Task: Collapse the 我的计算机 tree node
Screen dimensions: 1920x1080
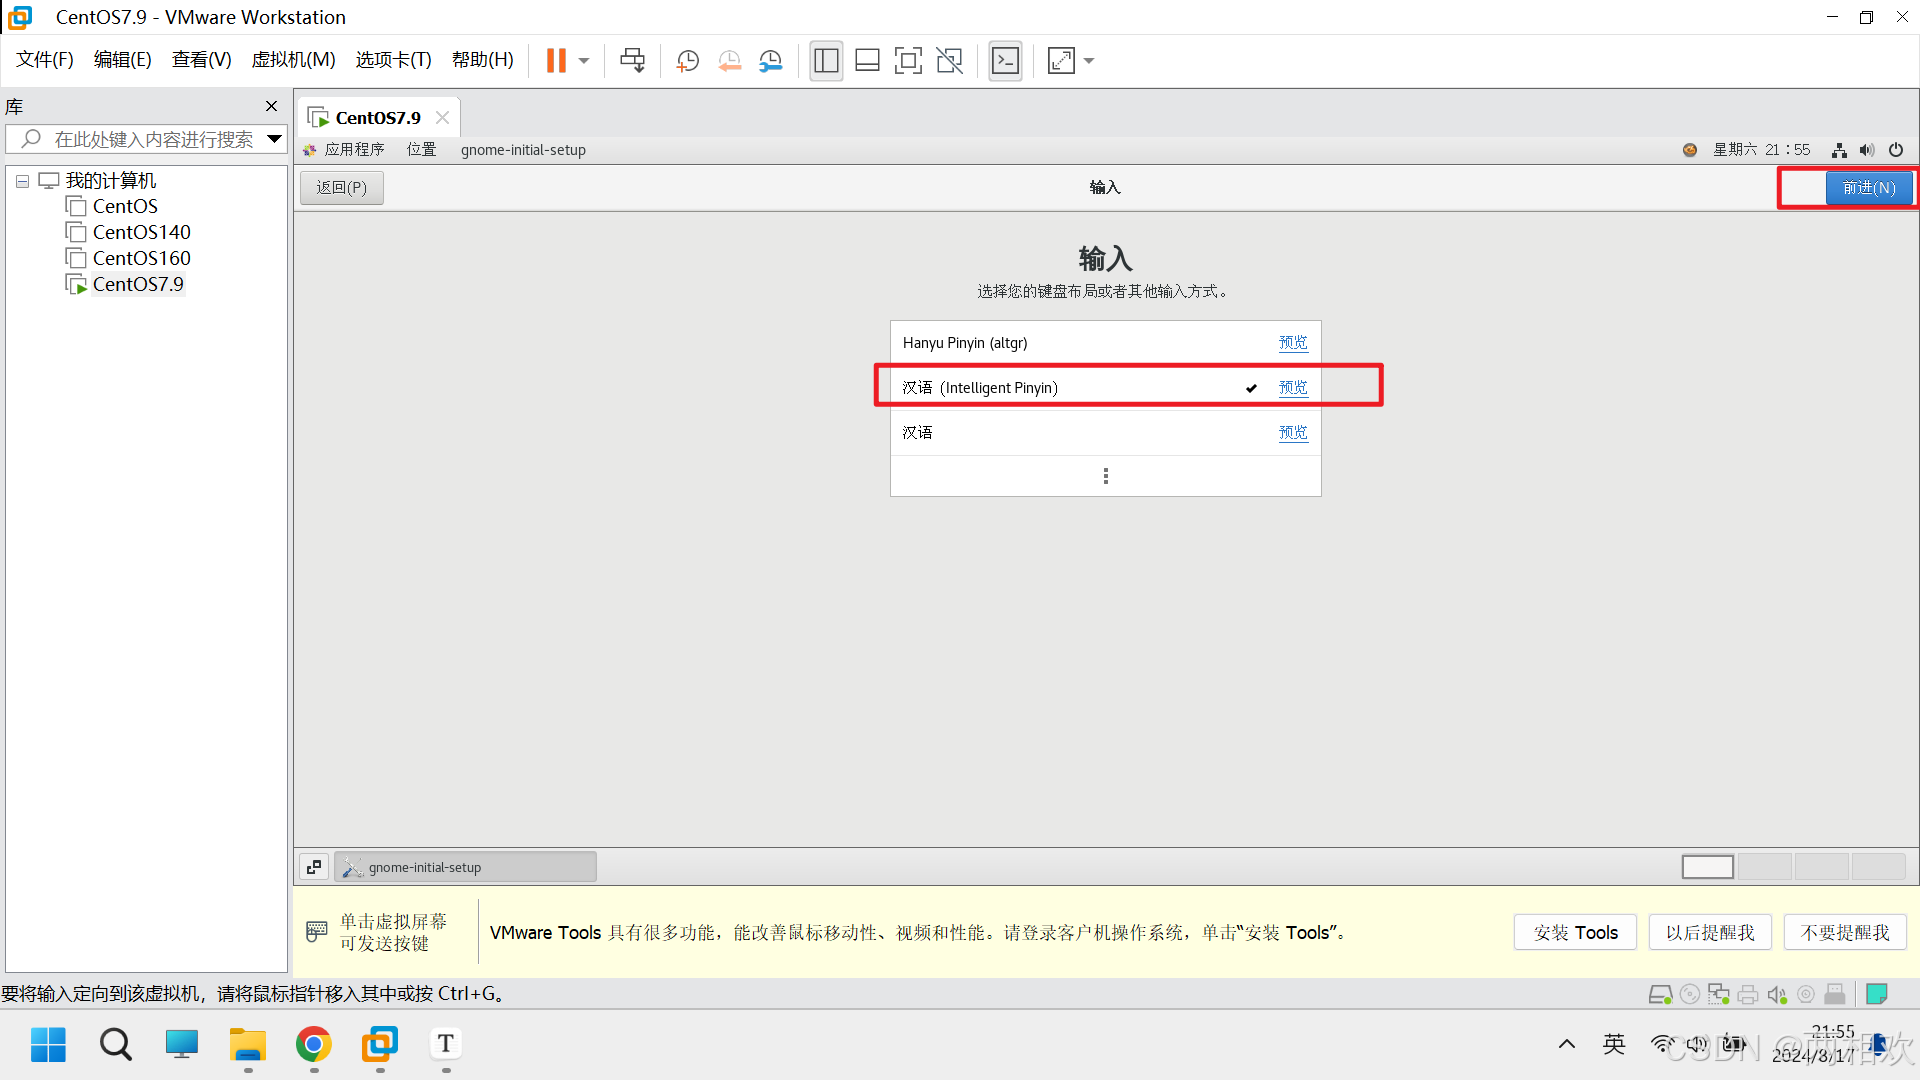Action: (22, 182)
